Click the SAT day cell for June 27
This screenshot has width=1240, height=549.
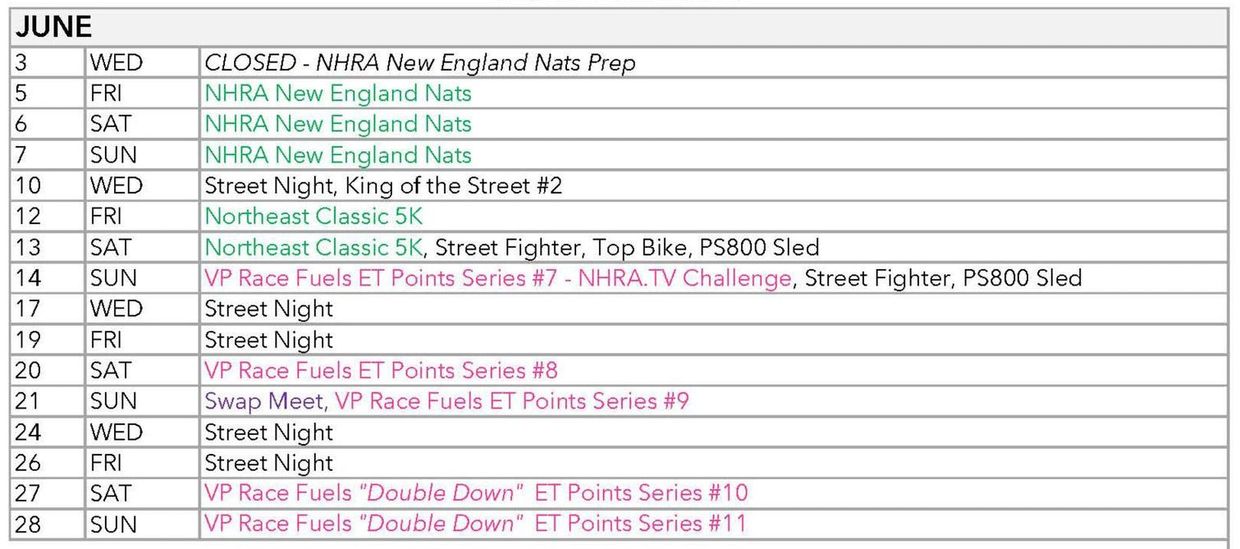[111, 493]
